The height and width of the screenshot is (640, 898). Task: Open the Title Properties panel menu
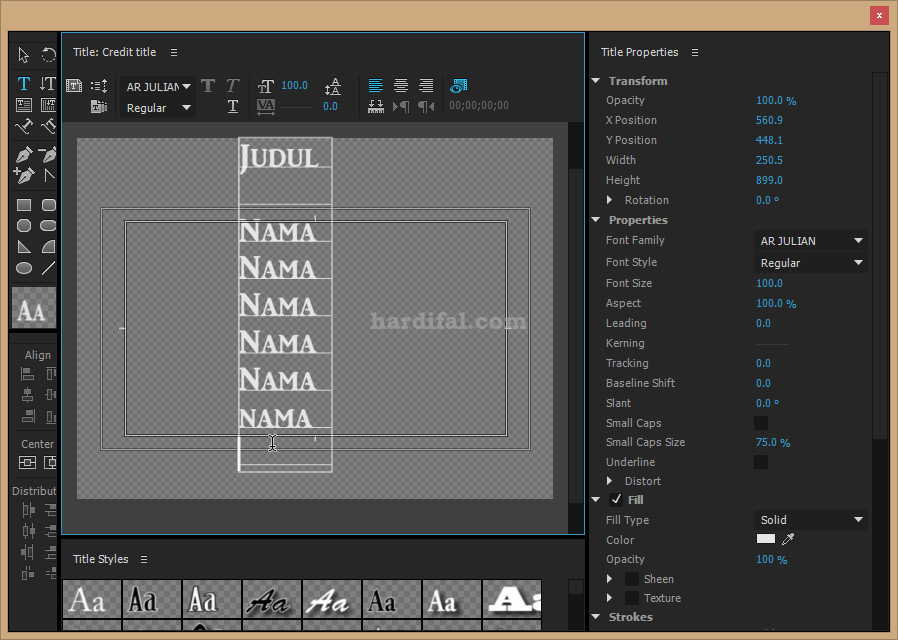(695, 52)
